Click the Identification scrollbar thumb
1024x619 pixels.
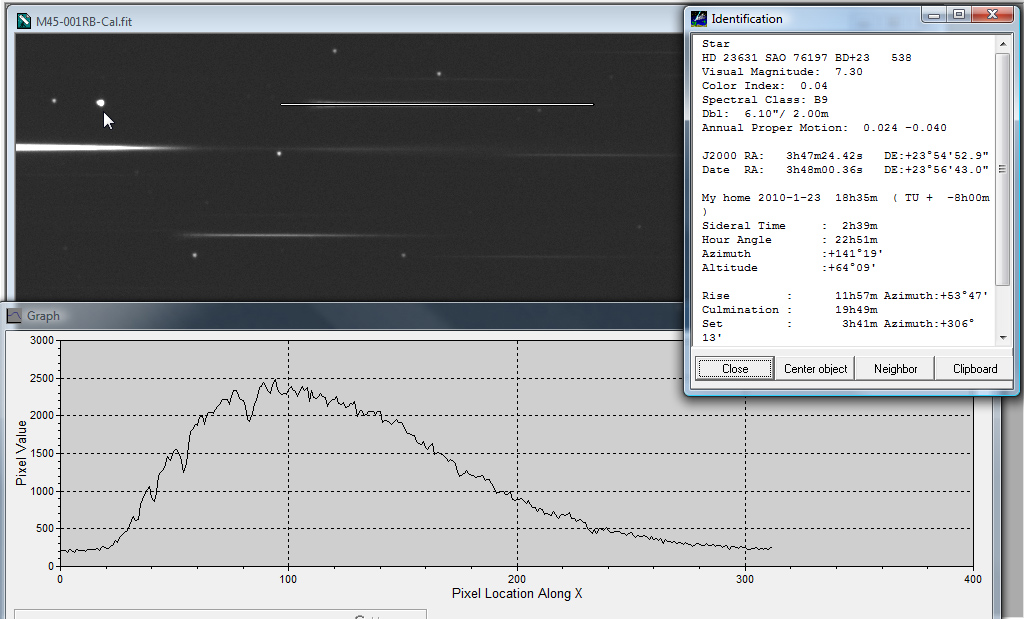(1002, 170)
